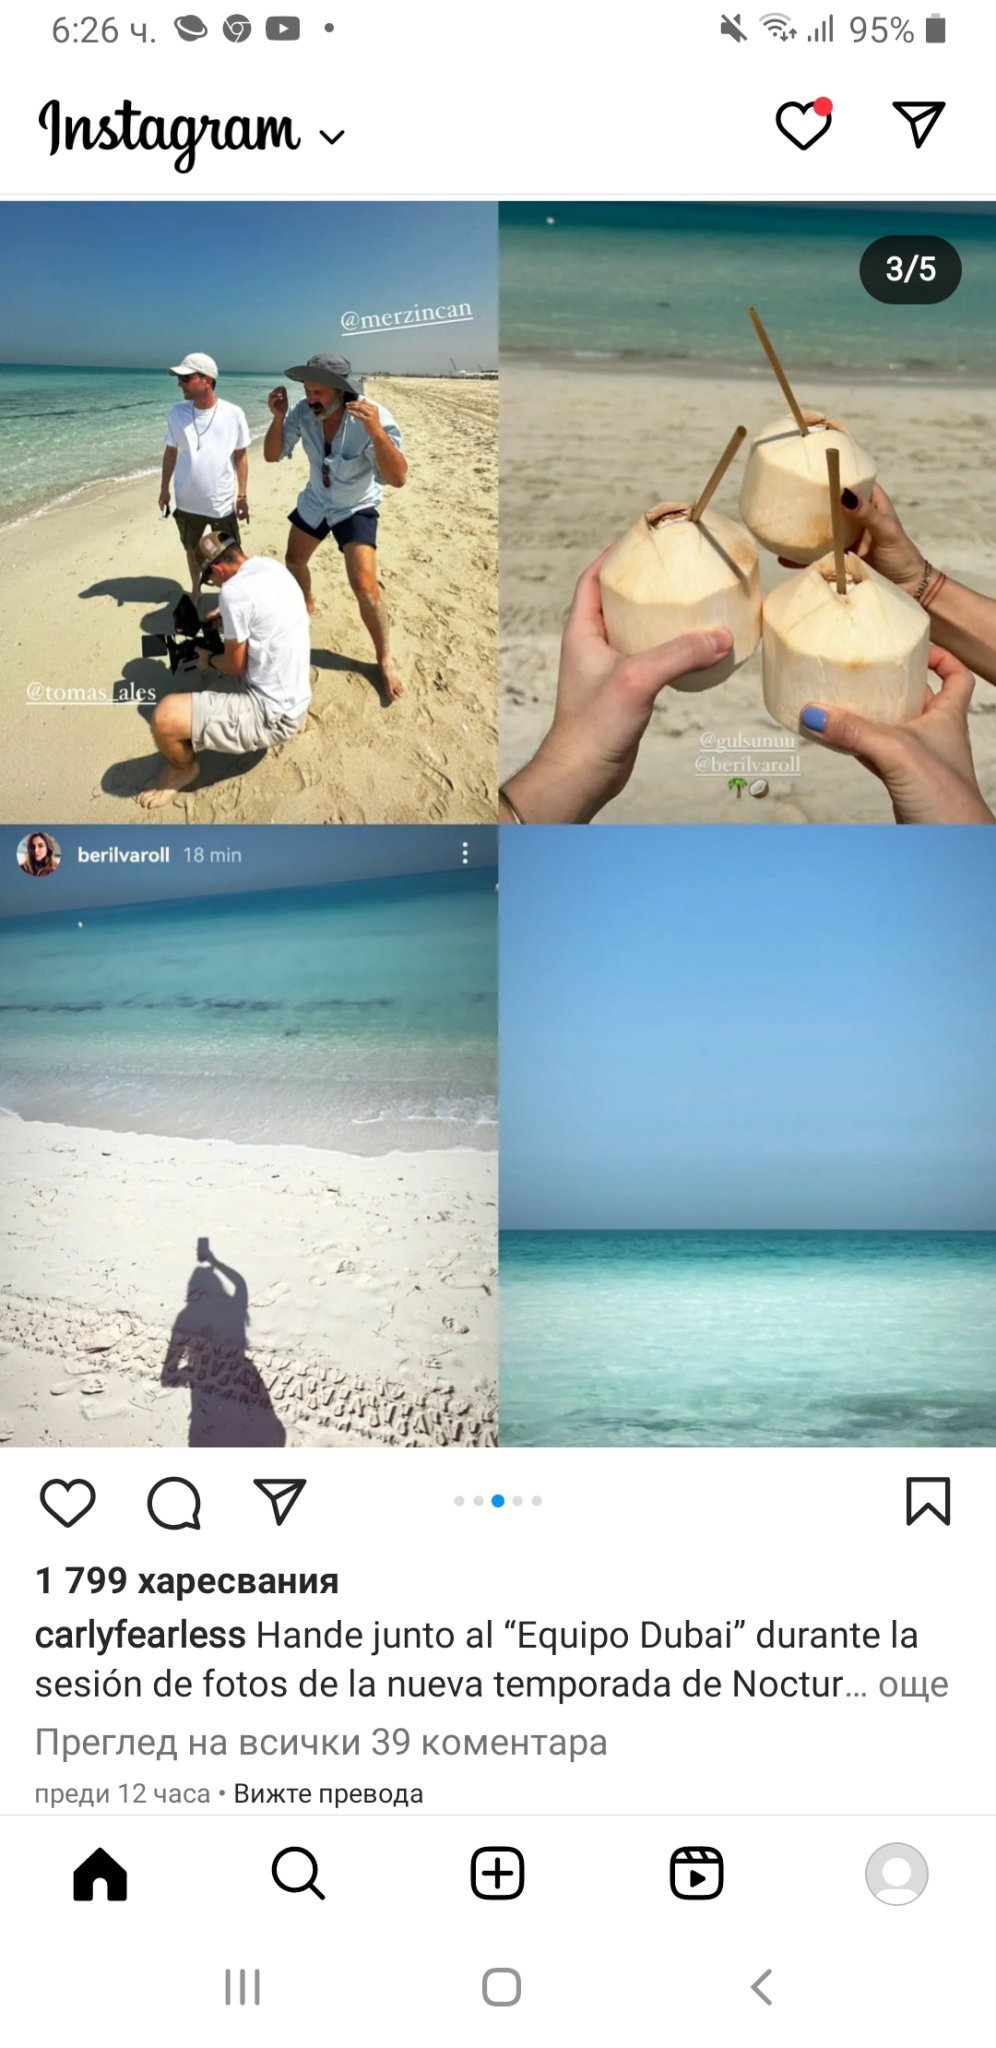Open Reels tab icon
This screenshot has height=2048, width=996.
(696, 1873)
